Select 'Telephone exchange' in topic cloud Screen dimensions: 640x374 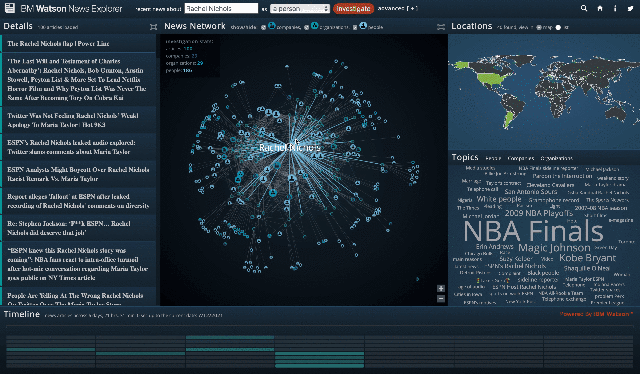coord(564,299)
